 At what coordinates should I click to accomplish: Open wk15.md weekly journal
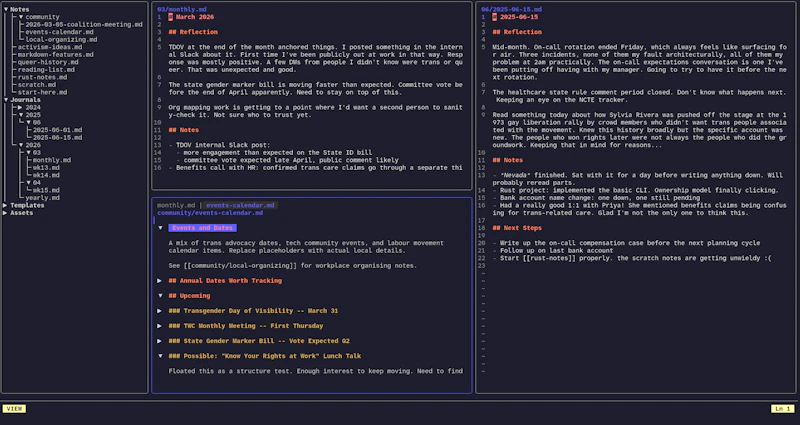(46, 190)
